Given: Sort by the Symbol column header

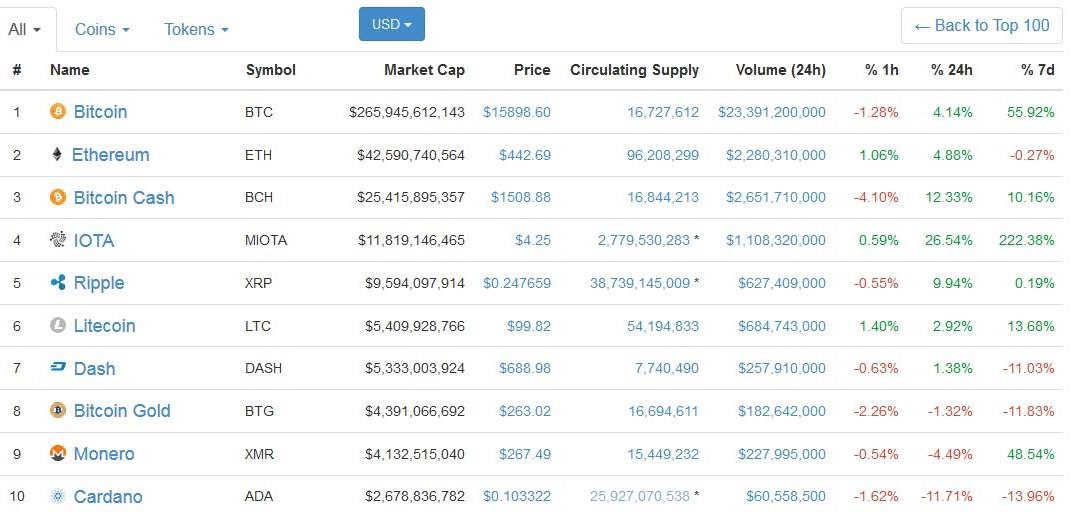Looking at the screenshot, I should 270,70.
